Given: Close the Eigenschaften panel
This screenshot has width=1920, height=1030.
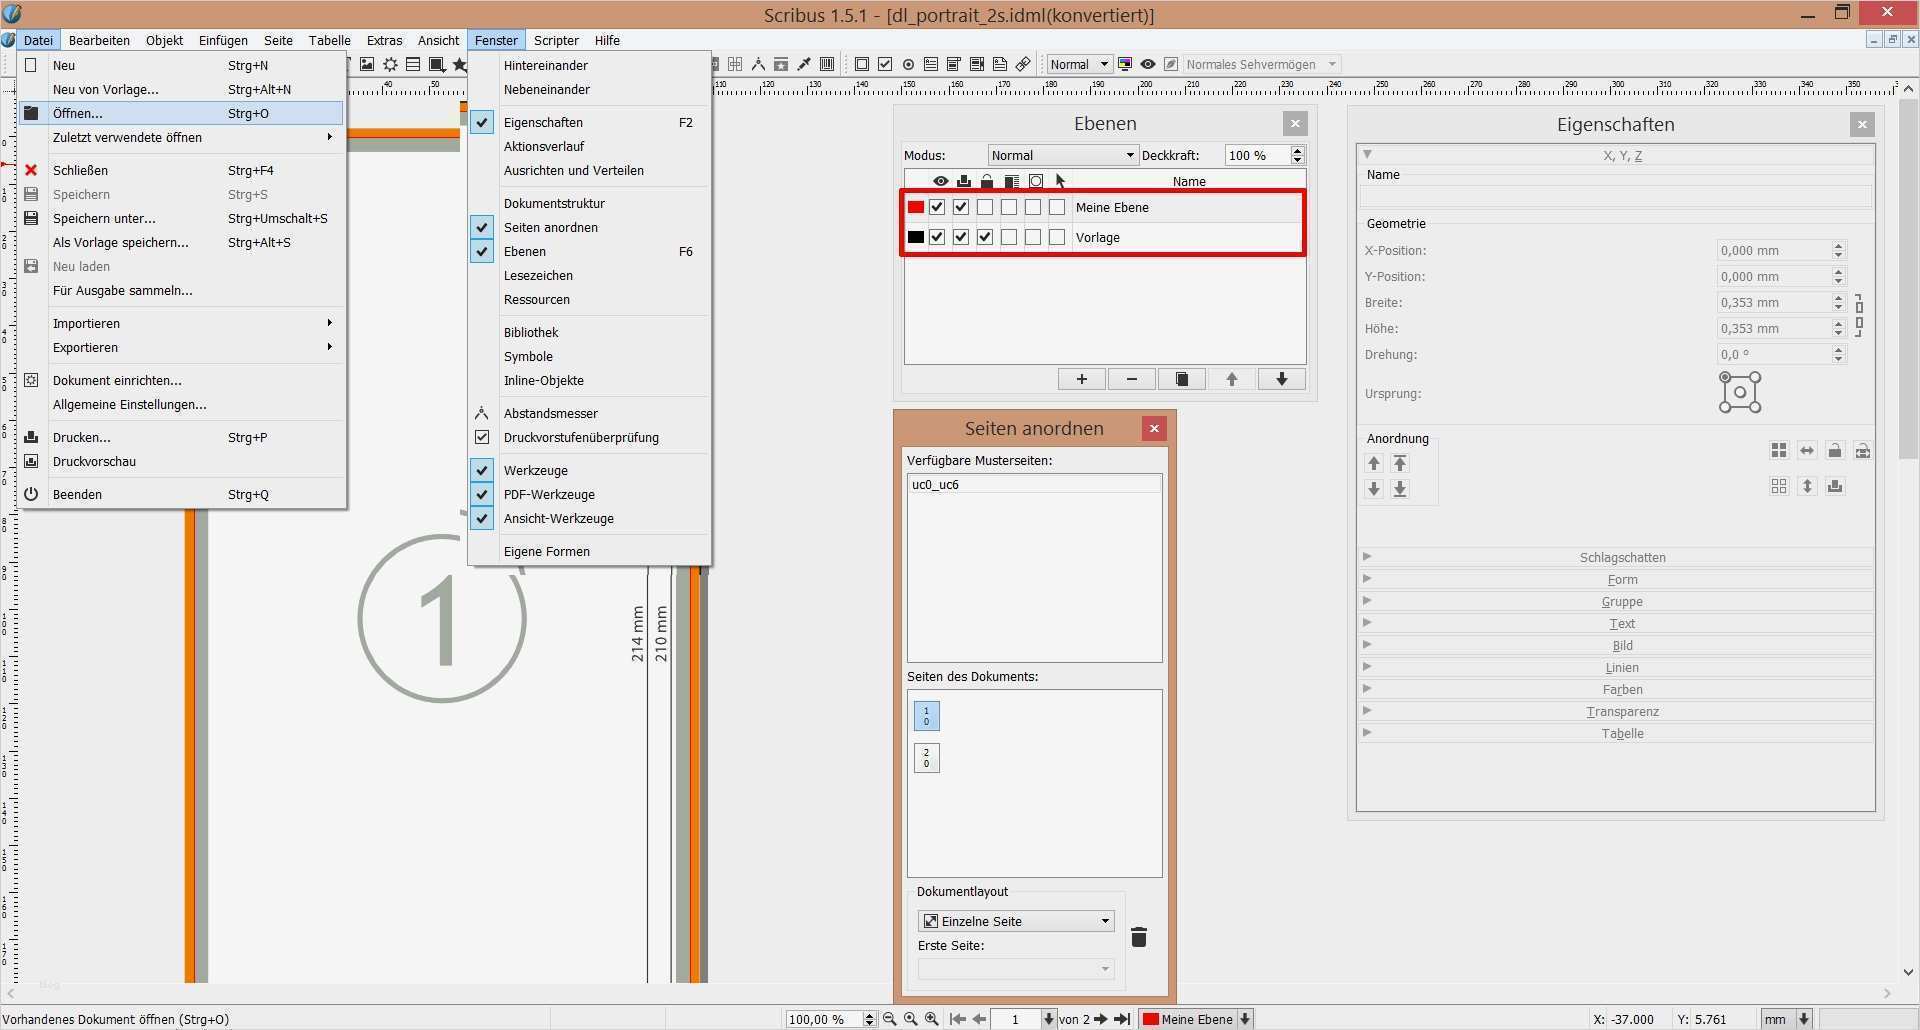Looking at the screenshot, I should click(x=1862, y=124).
